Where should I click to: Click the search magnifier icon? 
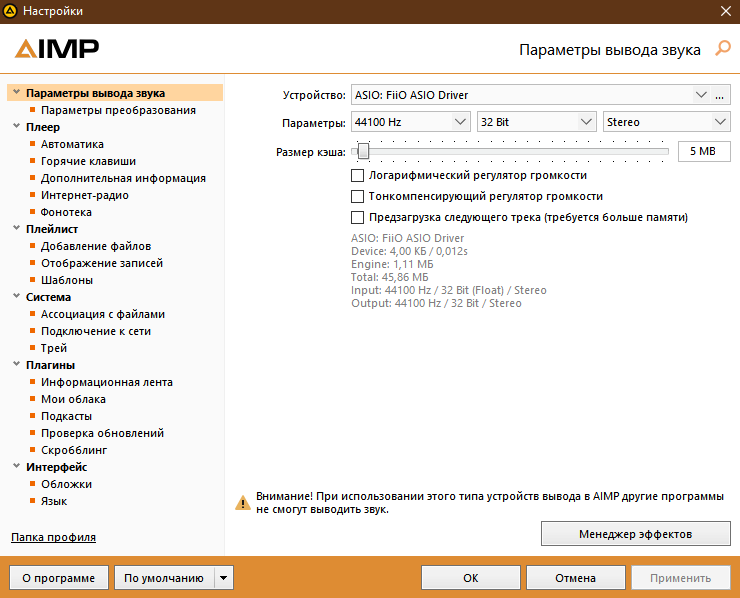coord(723,48)
